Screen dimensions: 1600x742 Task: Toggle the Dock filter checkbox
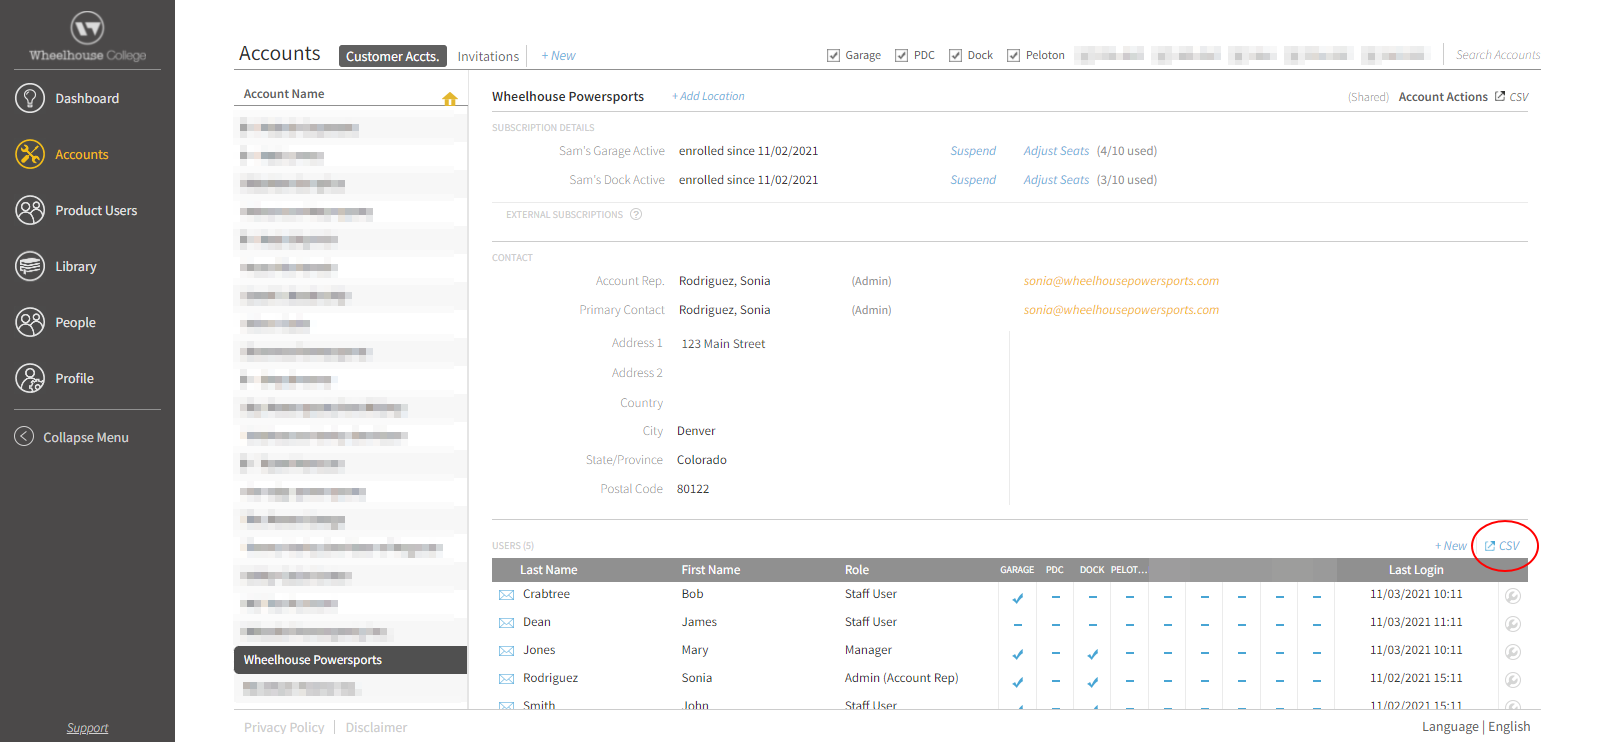(955, 55)
